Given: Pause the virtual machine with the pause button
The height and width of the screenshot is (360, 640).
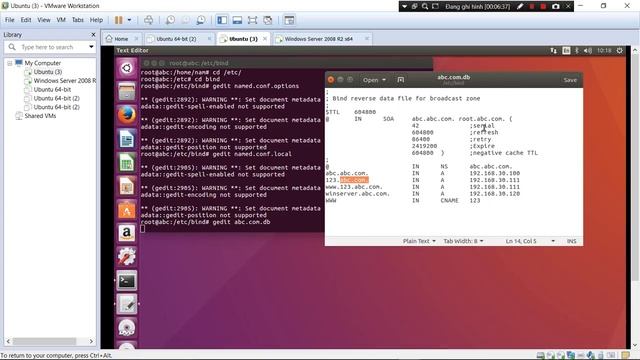Looking at the screenshot, I should pos(118,20).
